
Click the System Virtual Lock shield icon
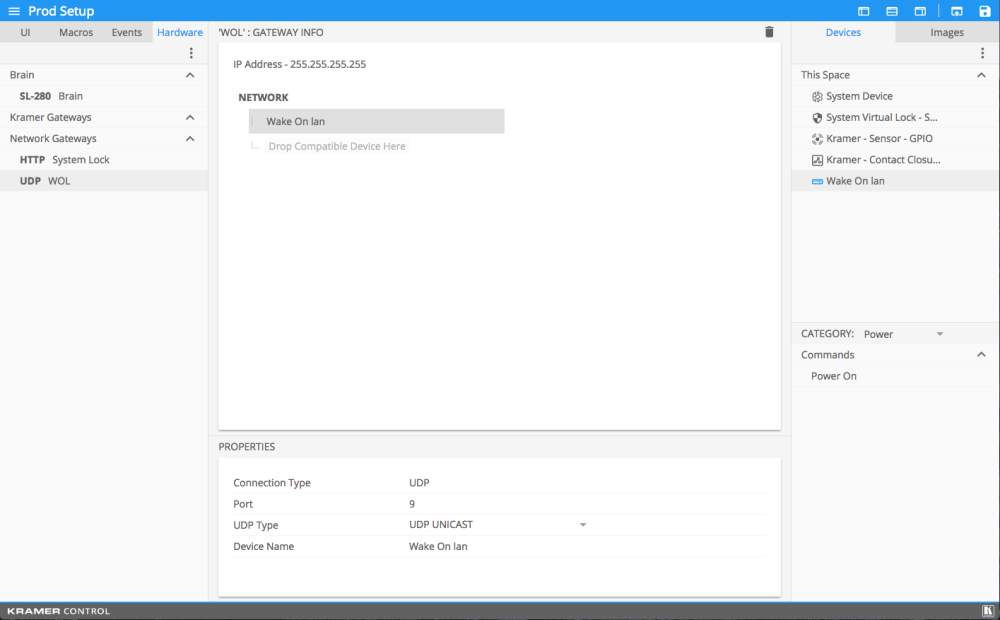pos(817,117)
